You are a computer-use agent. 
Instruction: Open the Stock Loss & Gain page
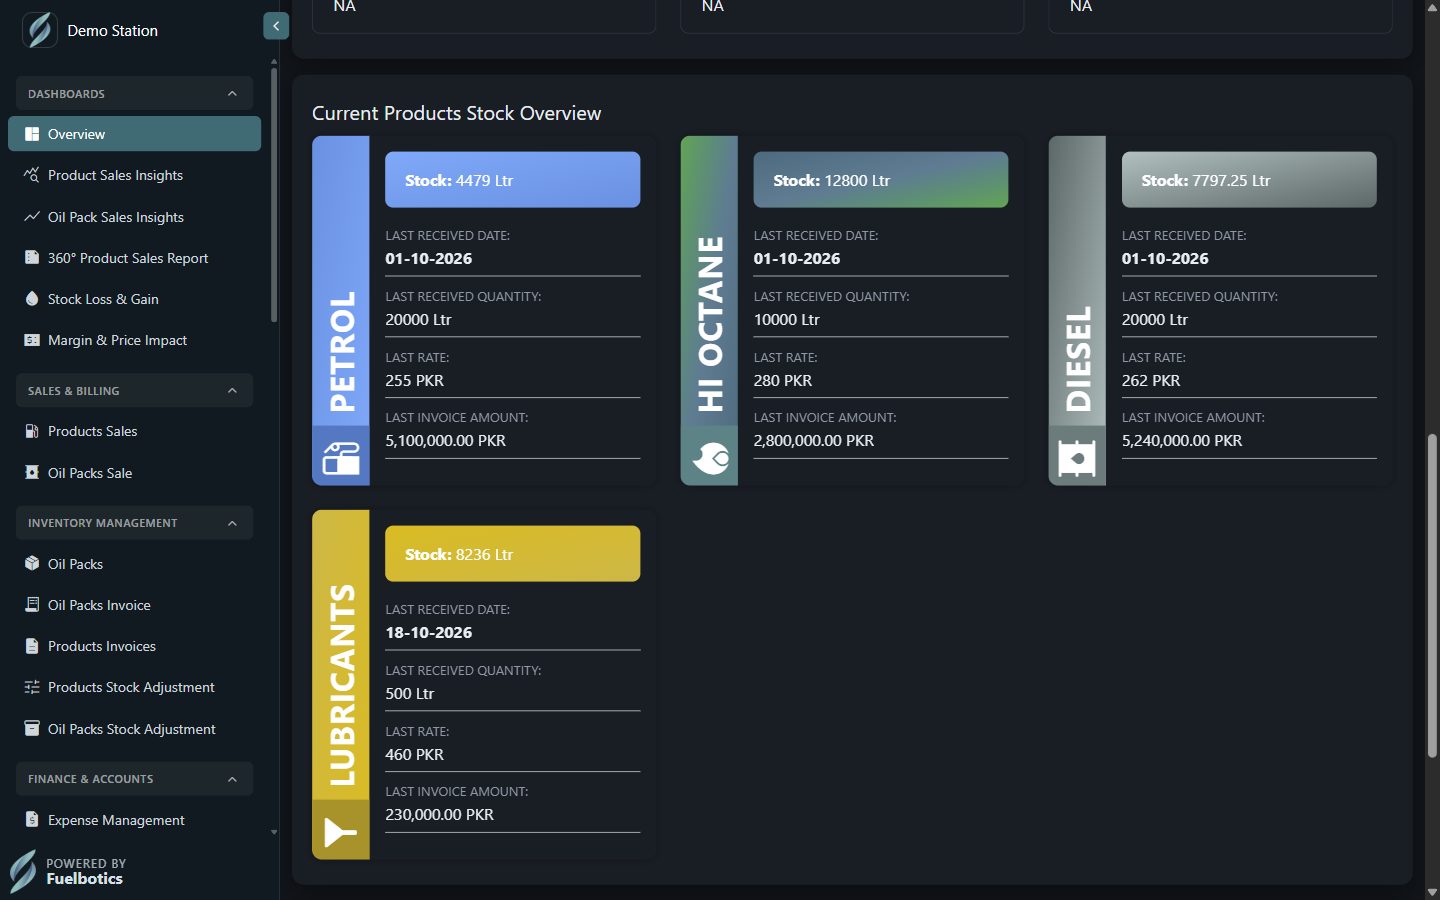pos(134,299)
